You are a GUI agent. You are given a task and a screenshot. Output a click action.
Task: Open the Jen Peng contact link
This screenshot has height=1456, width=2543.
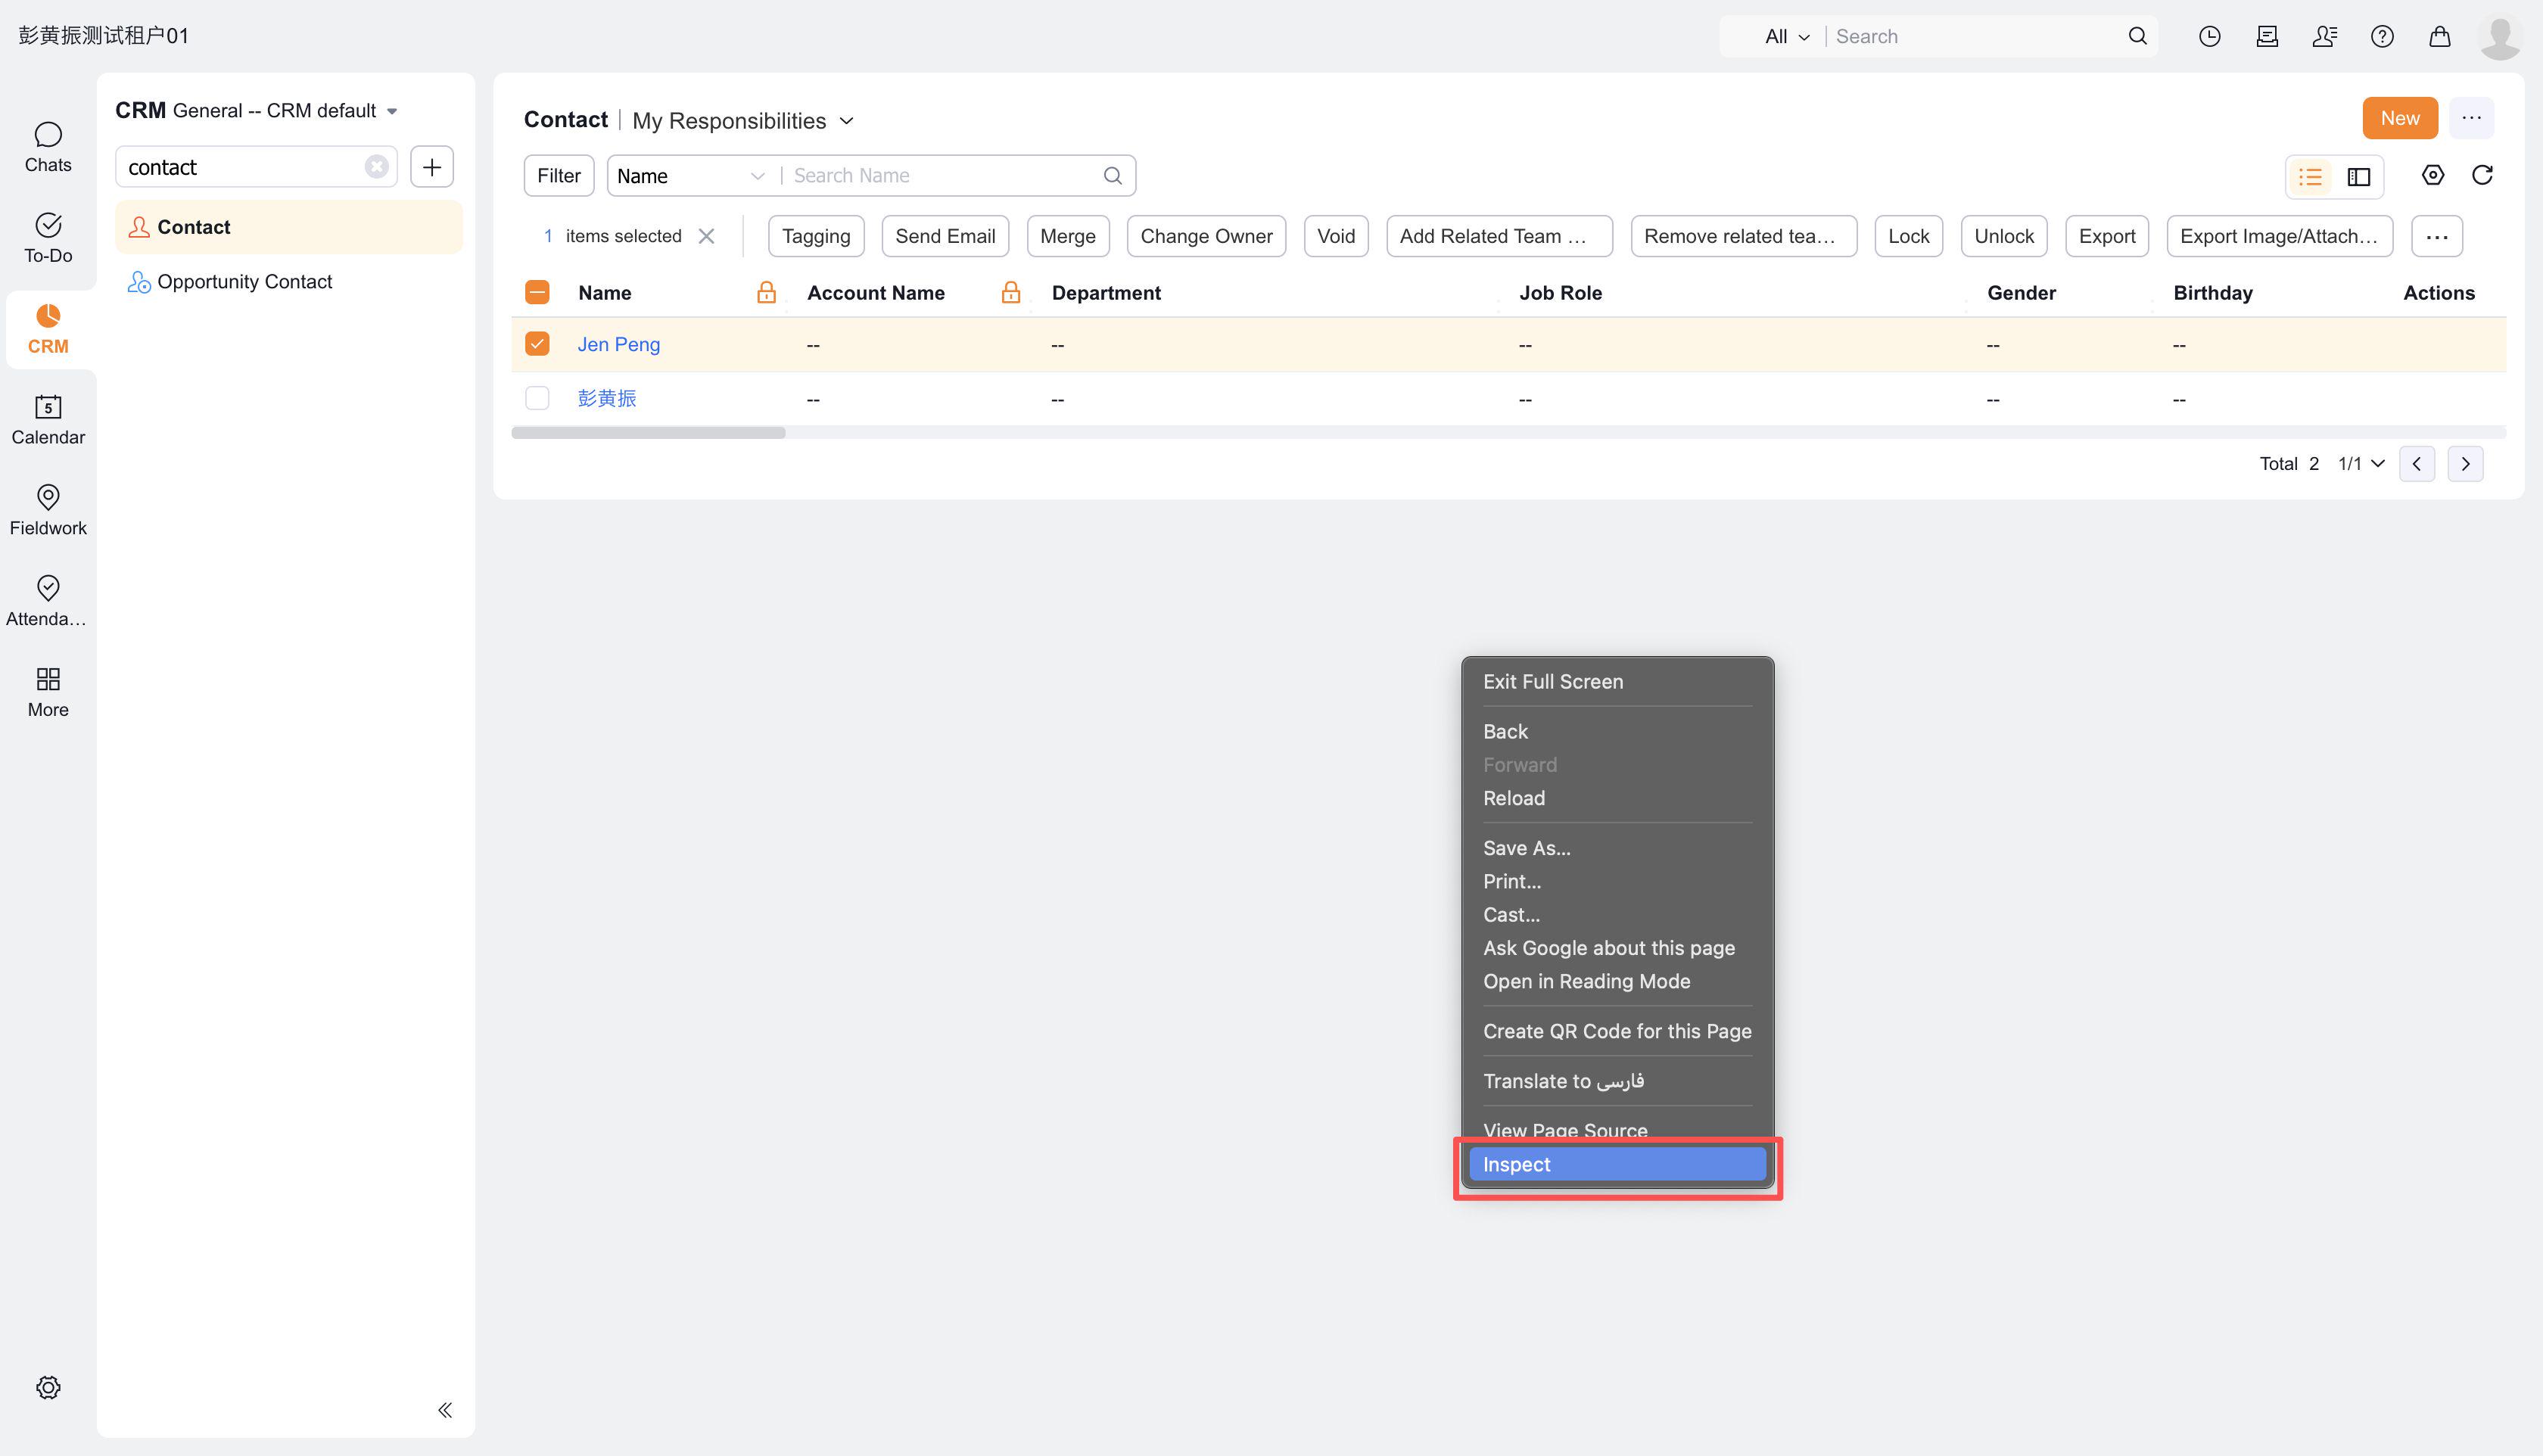click(x=619, y=344)
